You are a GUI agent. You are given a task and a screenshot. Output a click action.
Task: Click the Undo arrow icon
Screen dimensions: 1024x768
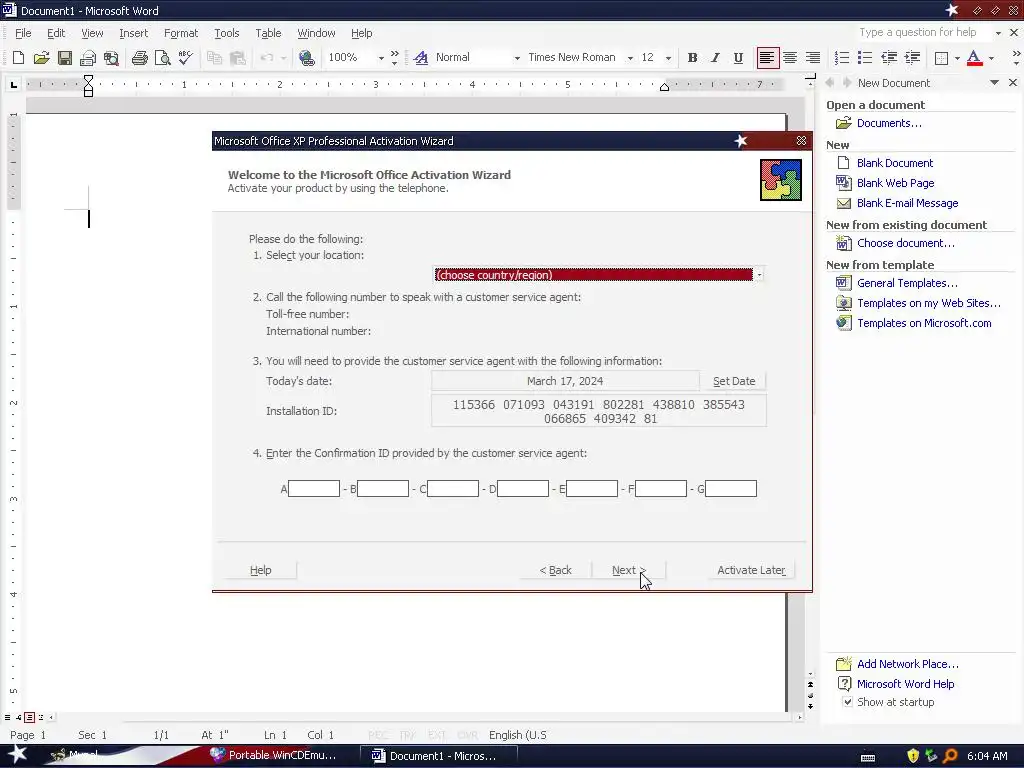pyautogui.click(x=266, y=58)
